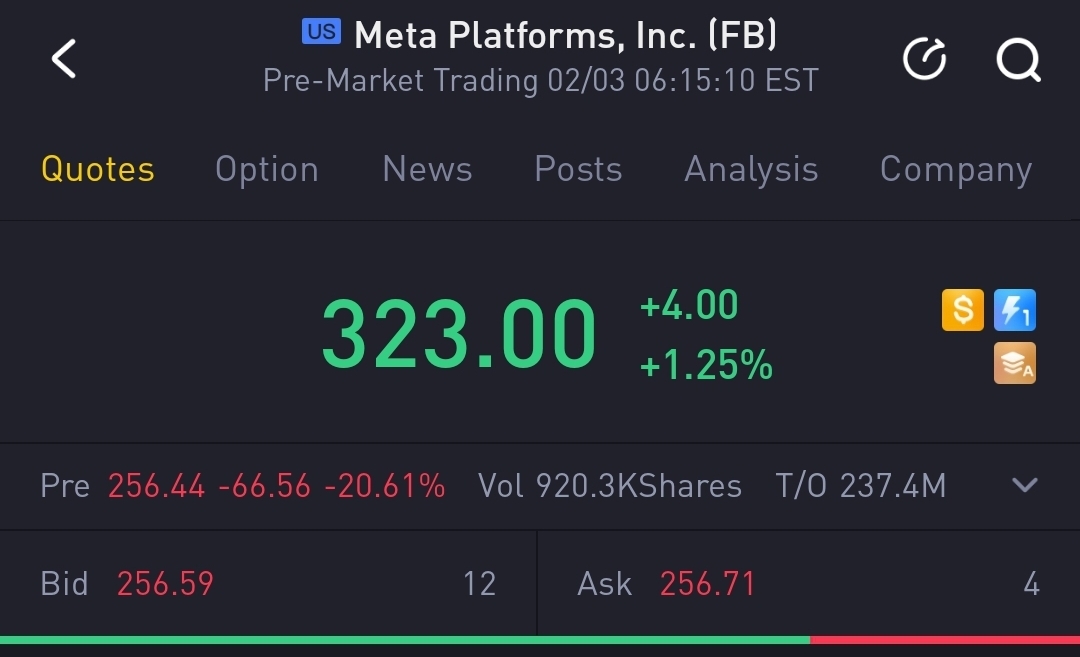Click the yellow dollar sign badge

coord(962,310)
